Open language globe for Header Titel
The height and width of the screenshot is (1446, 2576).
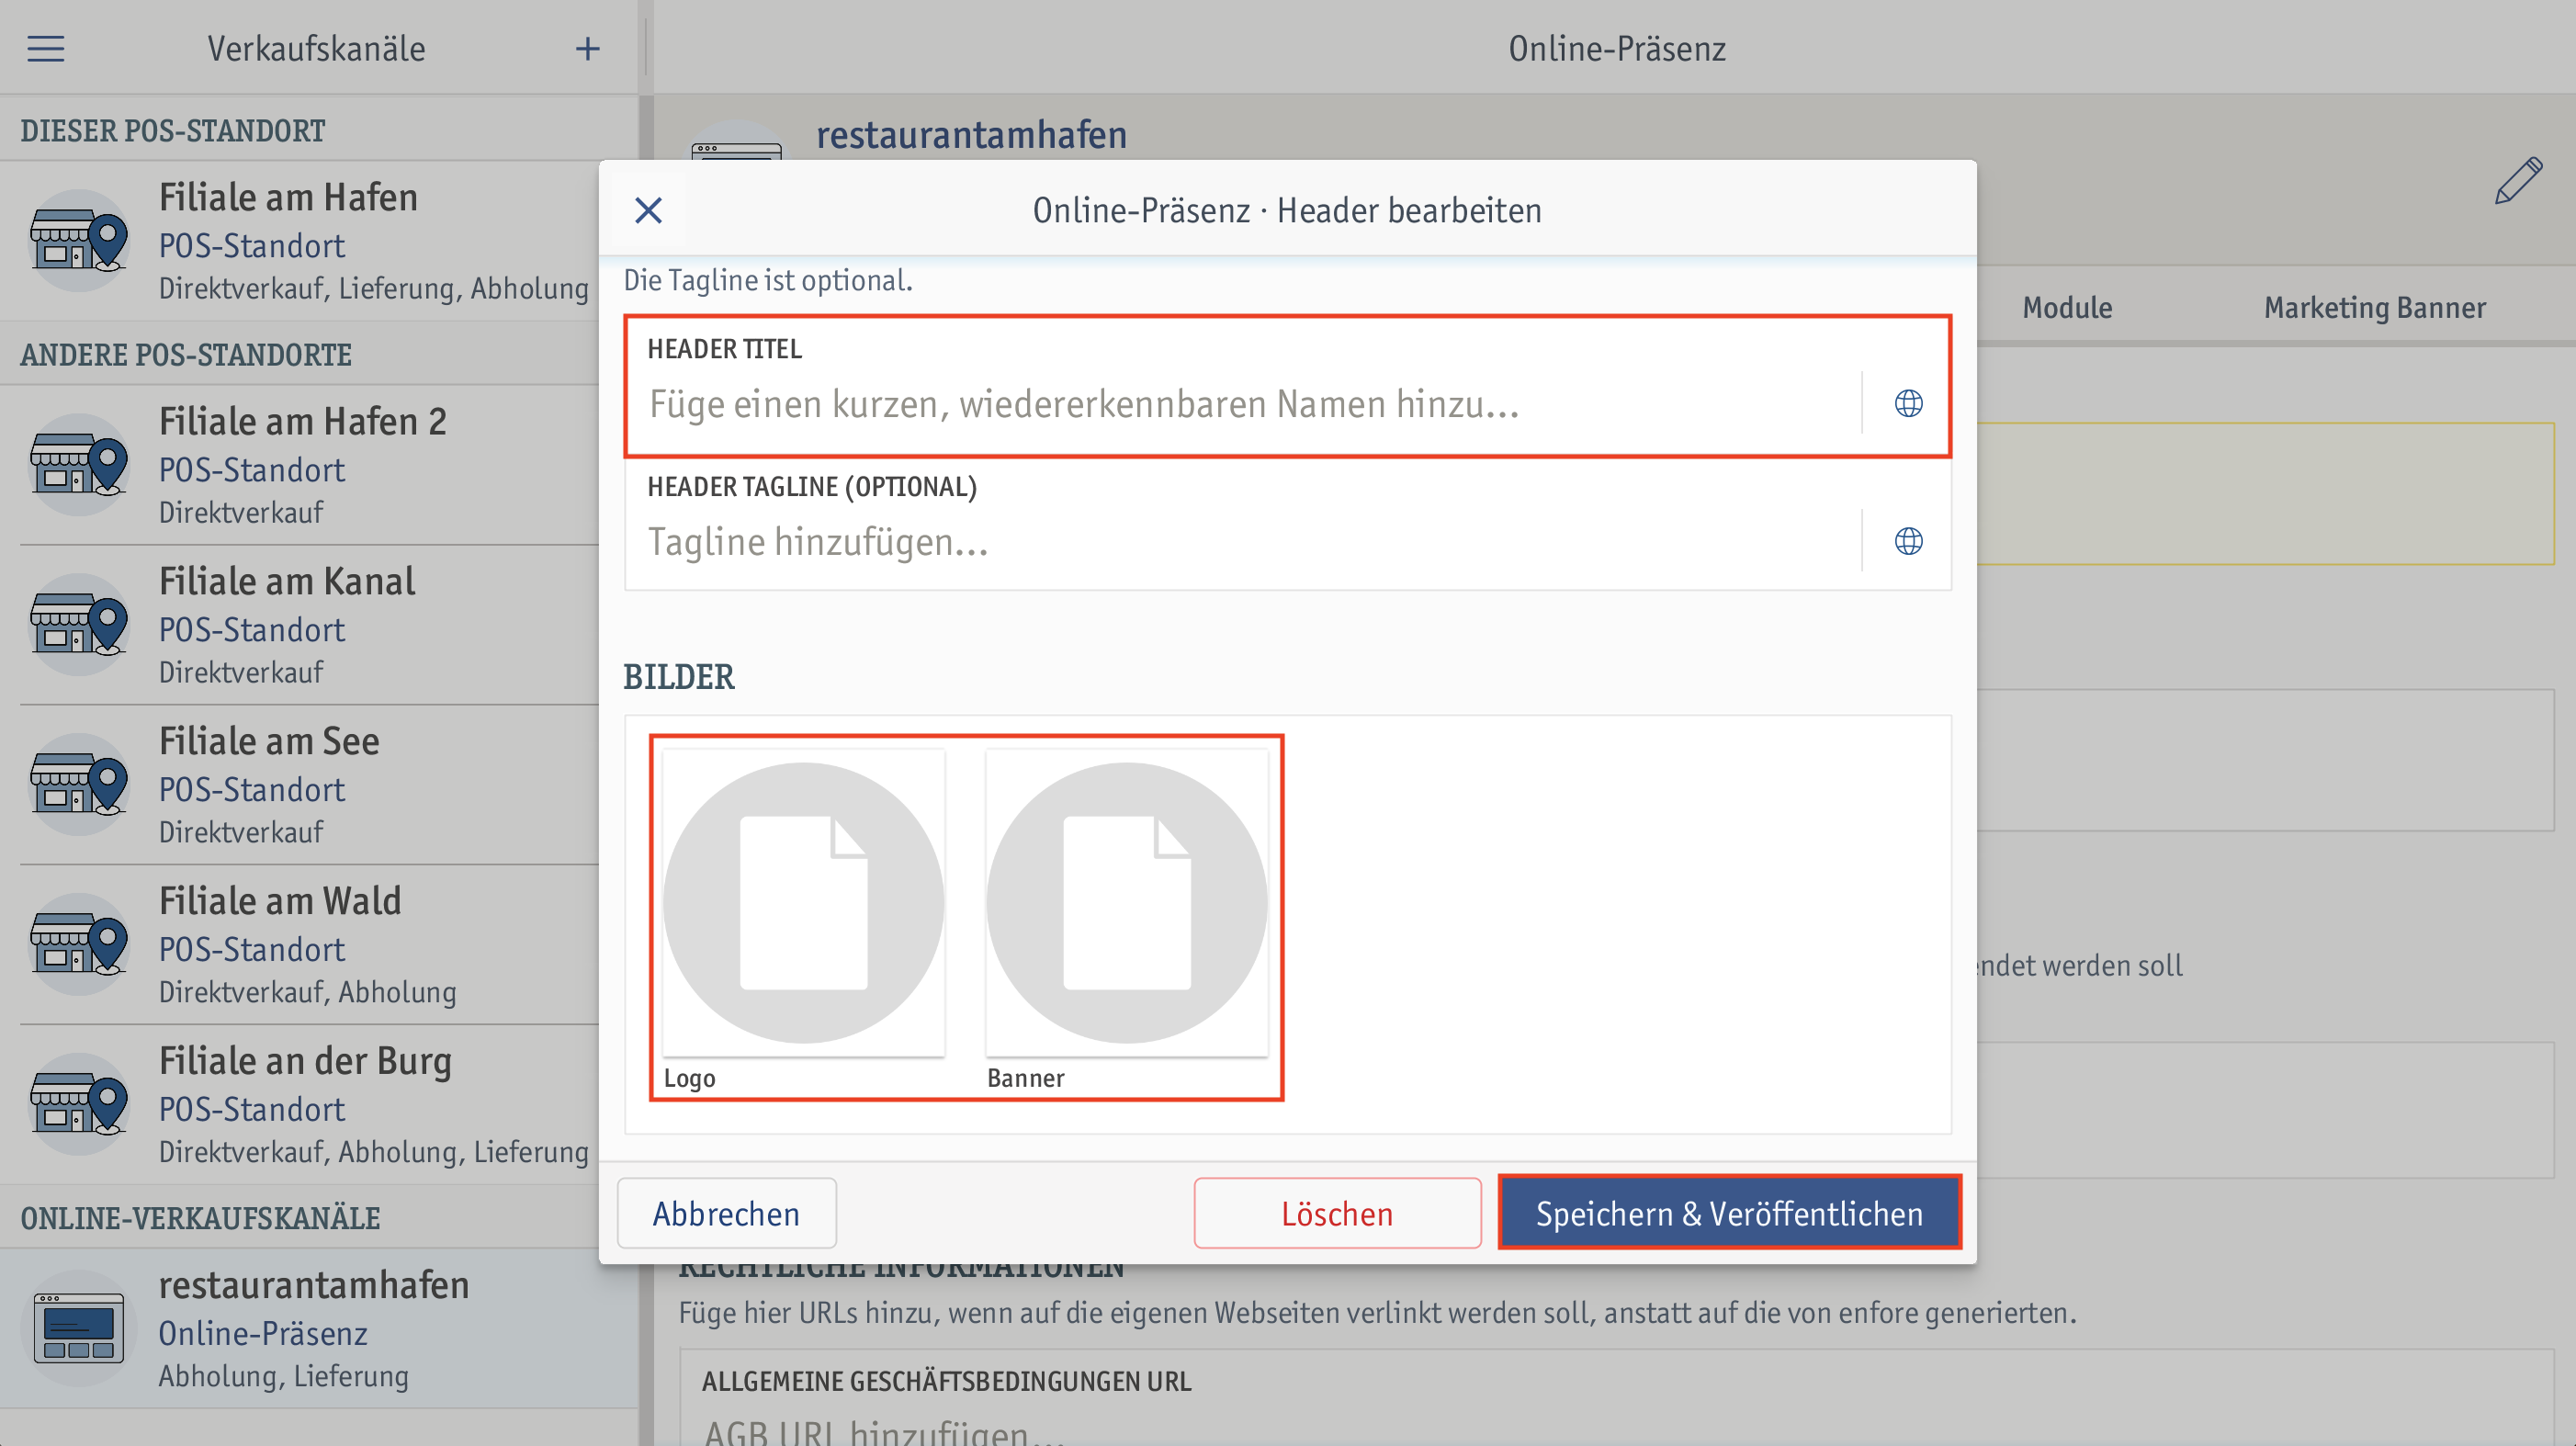click(1908, 404)
